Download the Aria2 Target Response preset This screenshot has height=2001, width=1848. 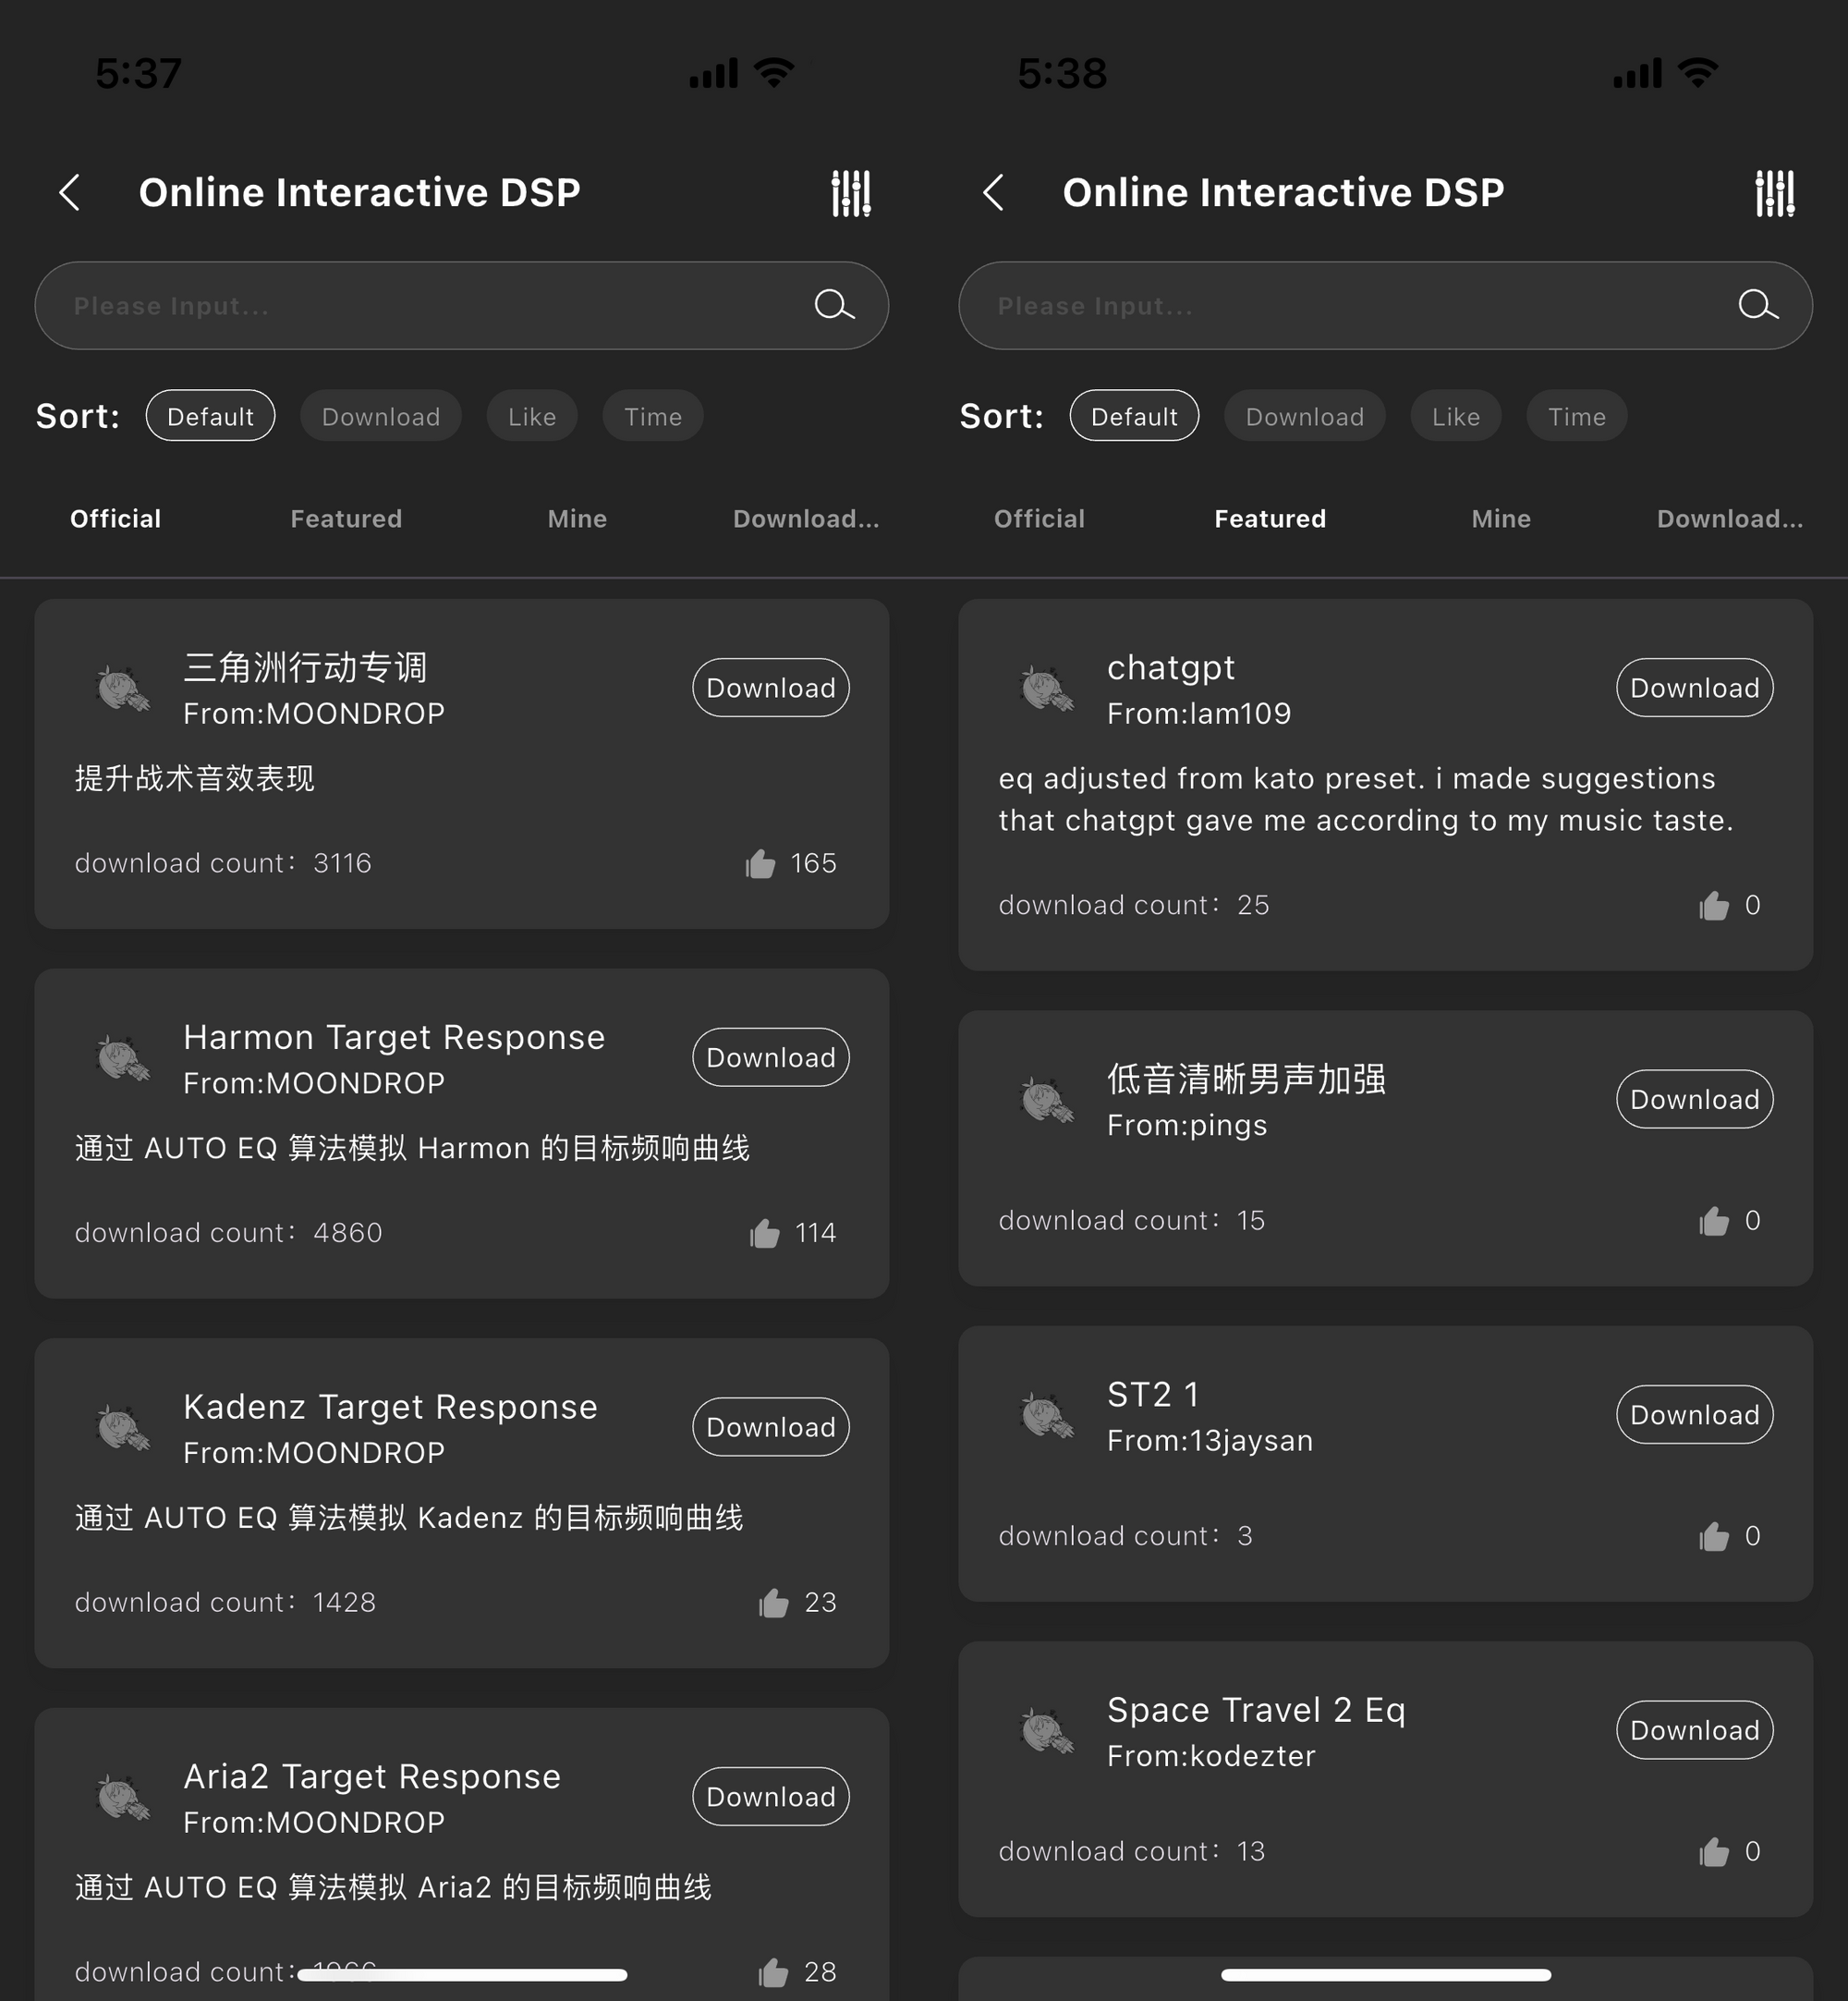click(770, 1797)
